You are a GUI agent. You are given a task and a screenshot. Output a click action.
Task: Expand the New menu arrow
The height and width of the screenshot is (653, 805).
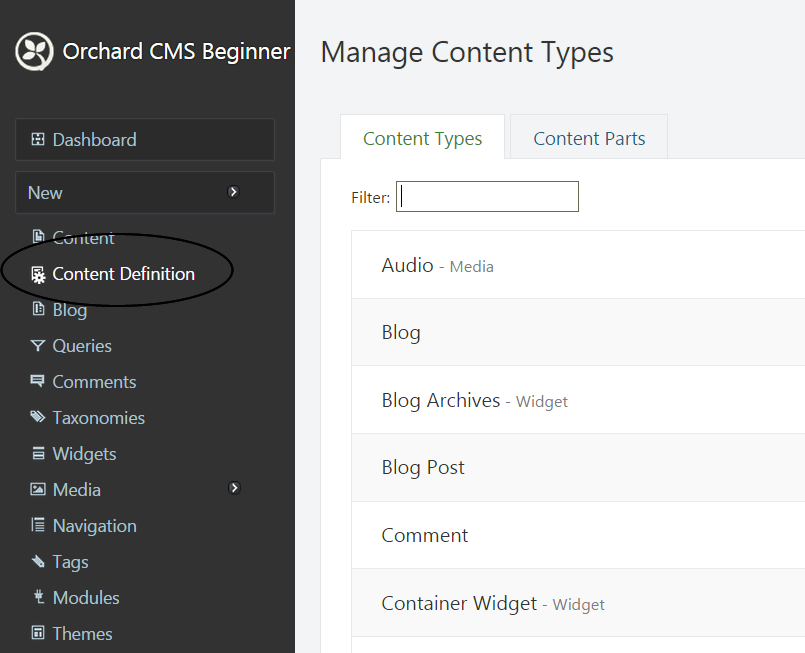click(x=233, y=191)
